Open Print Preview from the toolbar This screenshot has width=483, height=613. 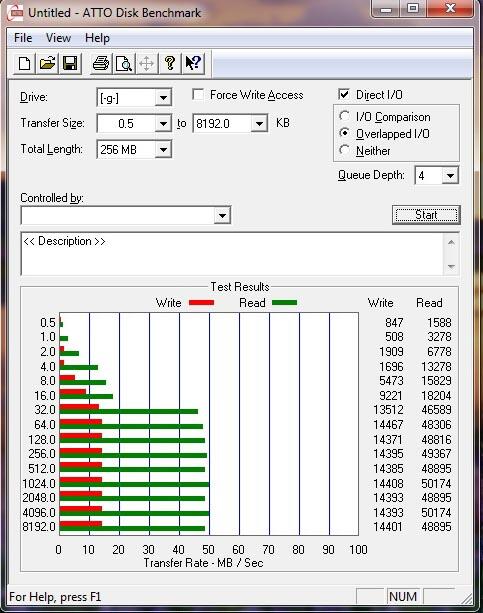(x=124, y=63)
